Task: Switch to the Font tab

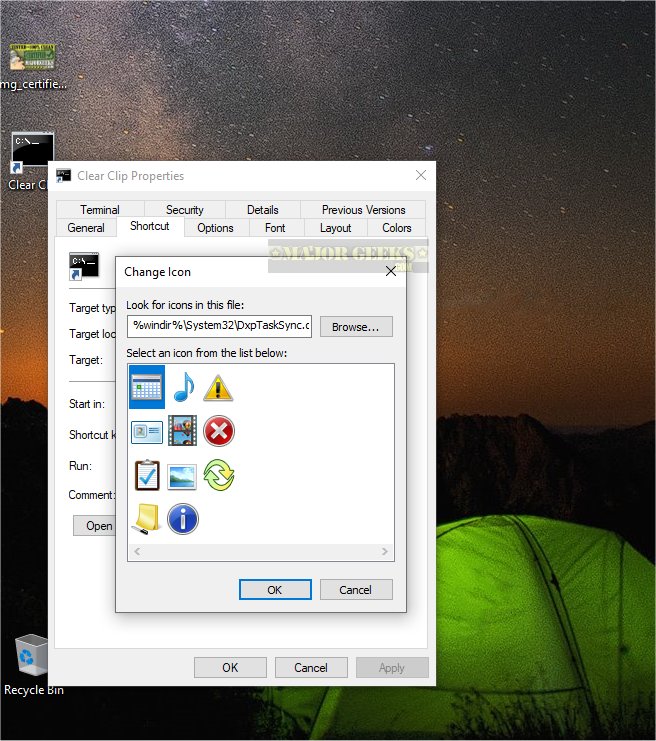Action: pos(275,228)
